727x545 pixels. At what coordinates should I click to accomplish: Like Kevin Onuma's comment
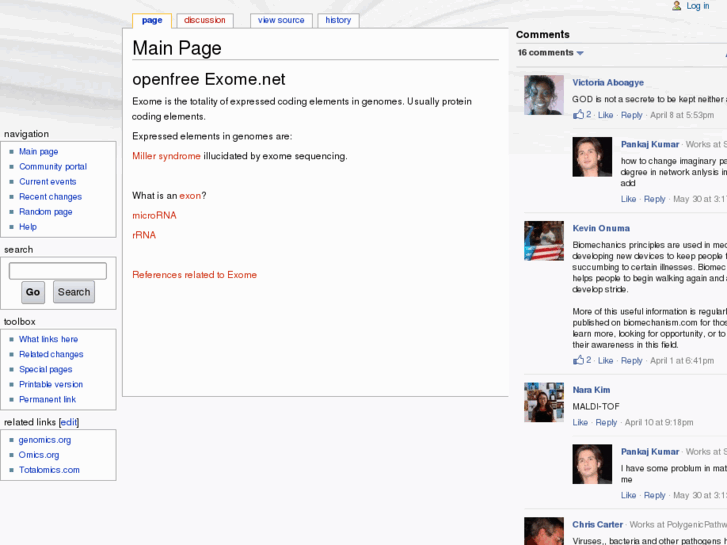point(605,360)
